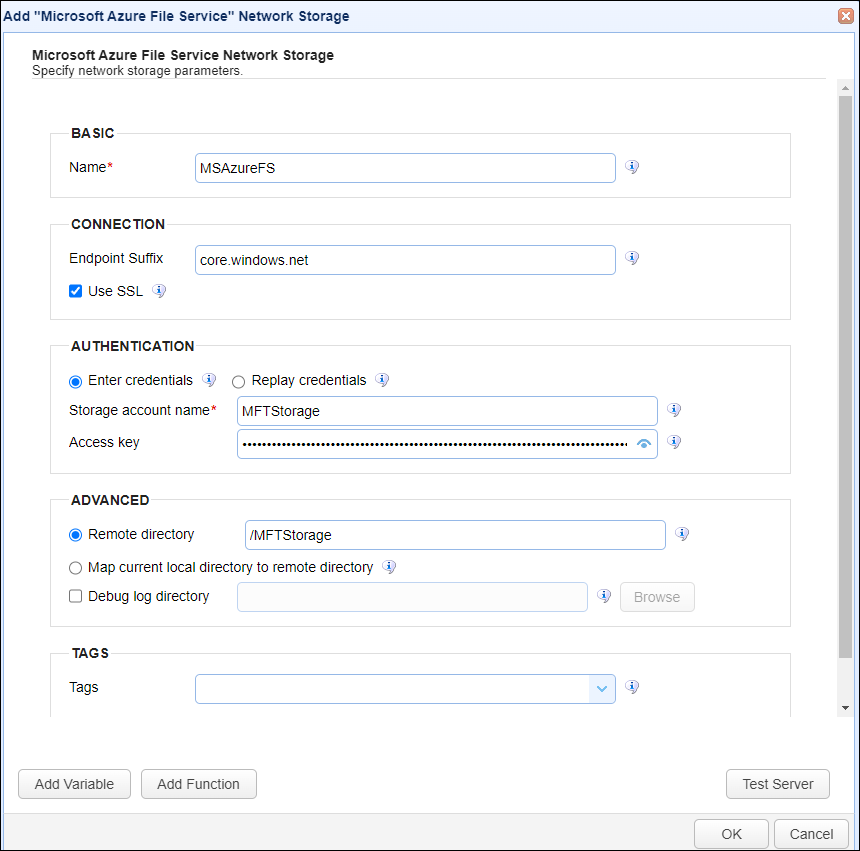Enable the Debug log directory checkbox
This screenshot has width=860, height=851.
[76, 596]
